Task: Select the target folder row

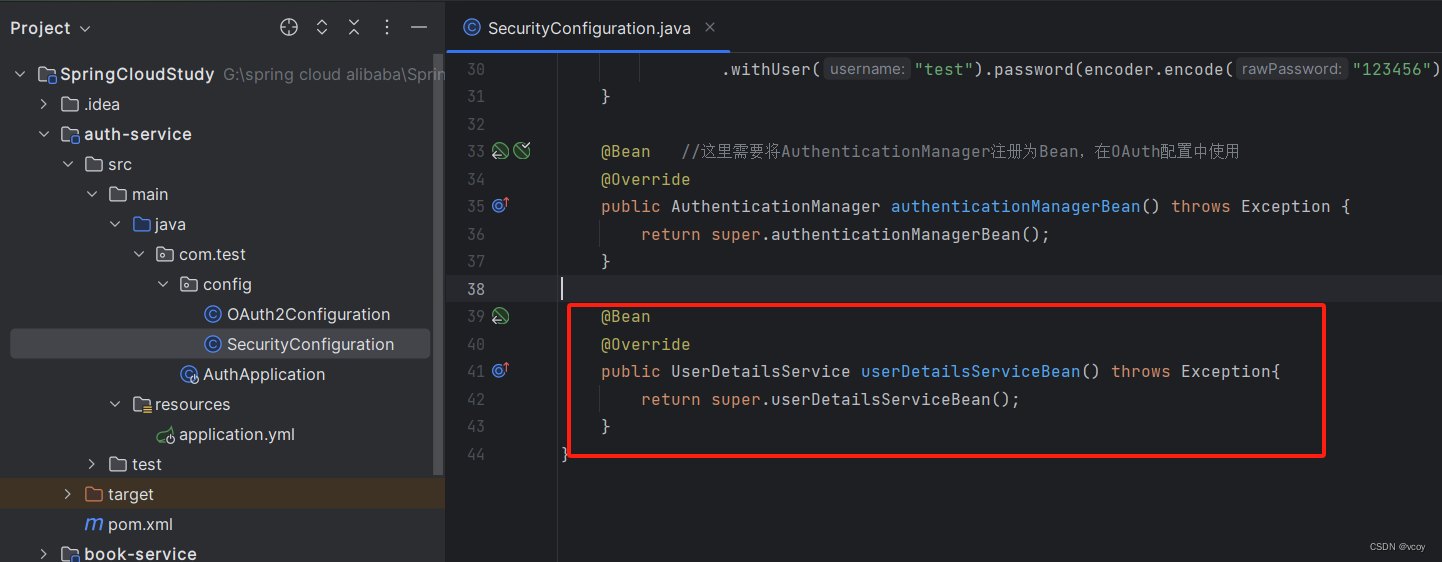Action: pyautogui.click(x=222, y=494)
